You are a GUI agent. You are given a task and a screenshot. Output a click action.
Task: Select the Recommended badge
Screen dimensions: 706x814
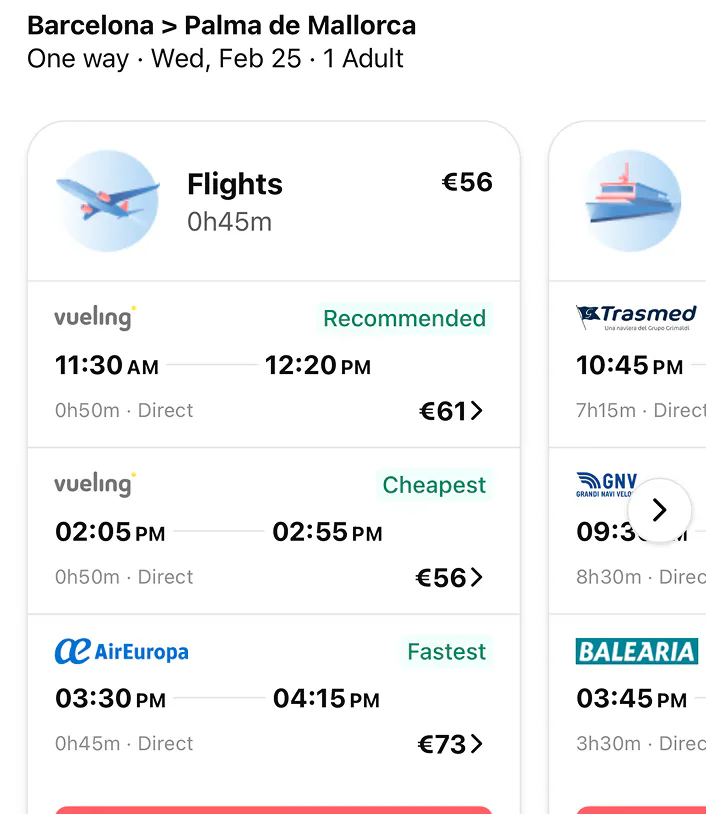404,318
